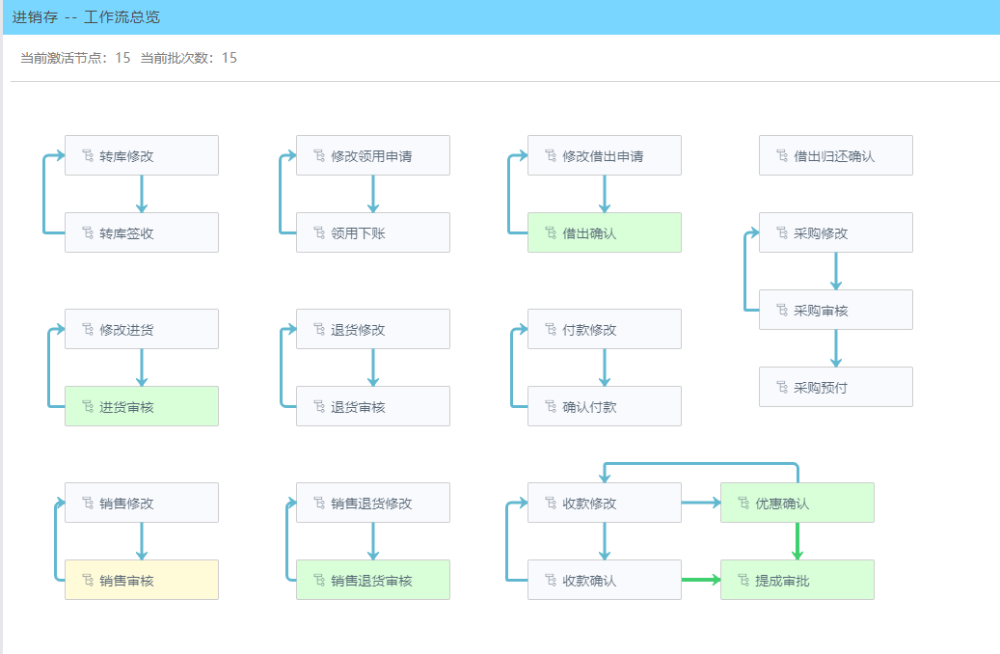Click the tree icon in the 优惠确认 node

pos(744,502)
